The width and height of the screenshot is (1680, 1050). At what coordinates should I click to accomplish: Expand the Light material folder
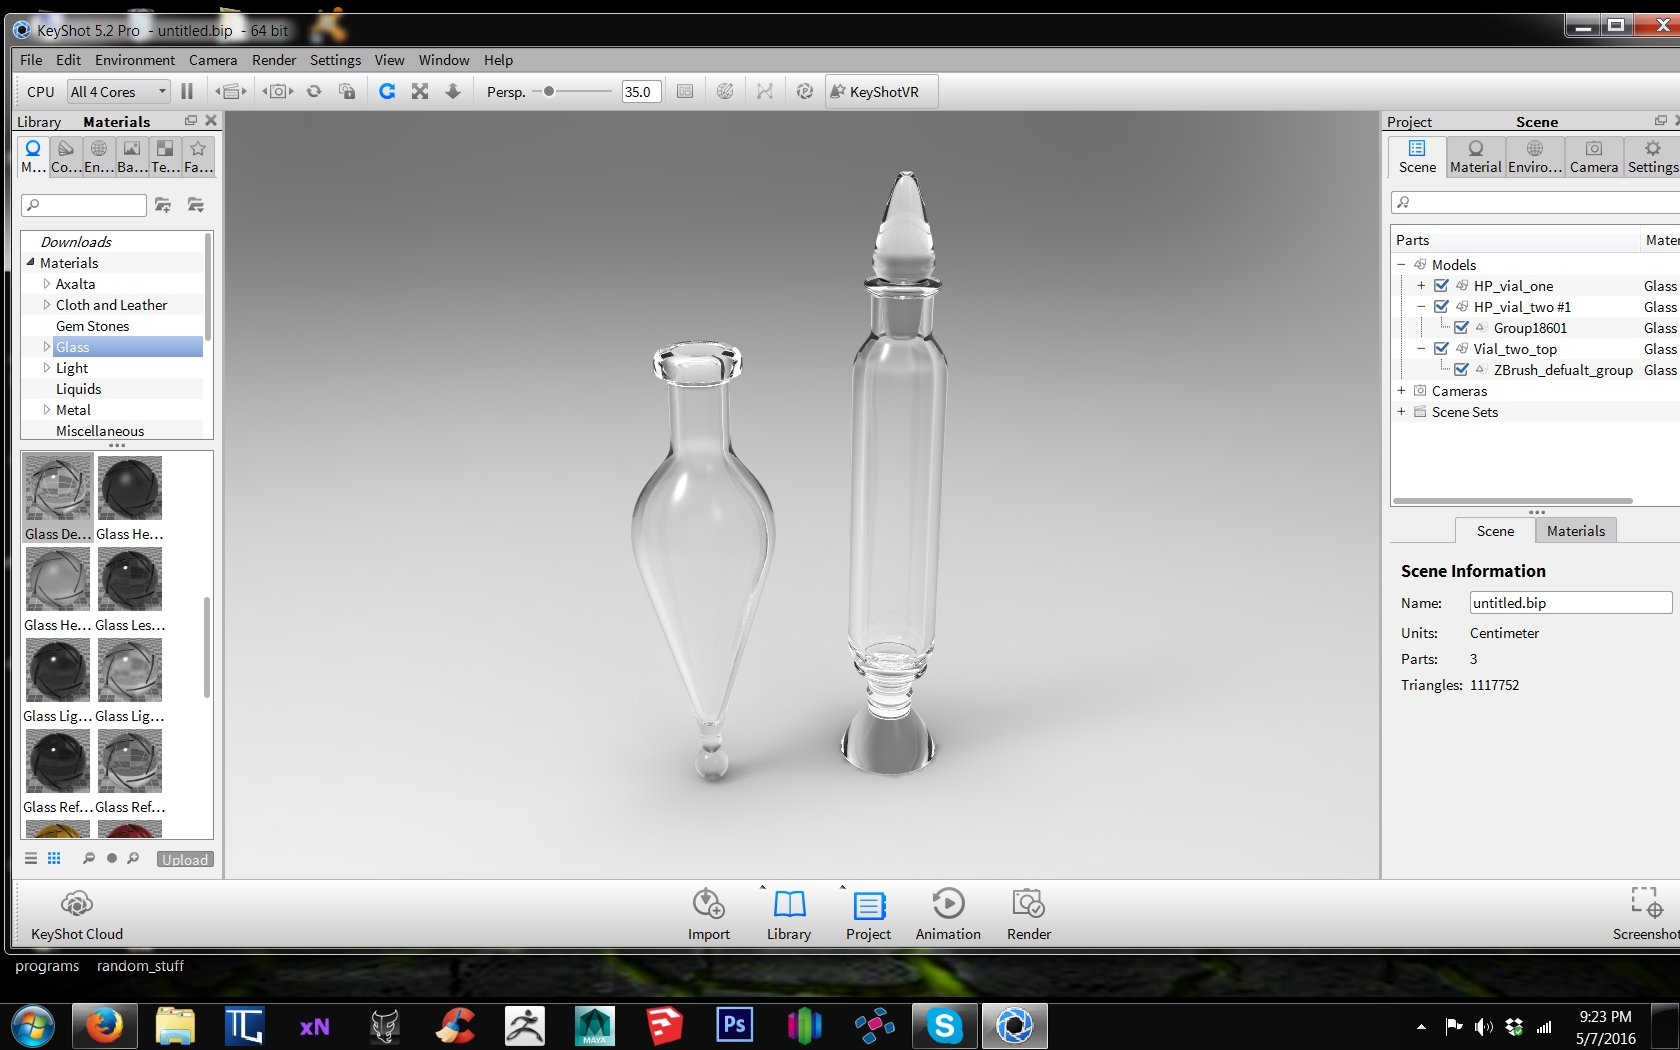click(x=46, y=368)
